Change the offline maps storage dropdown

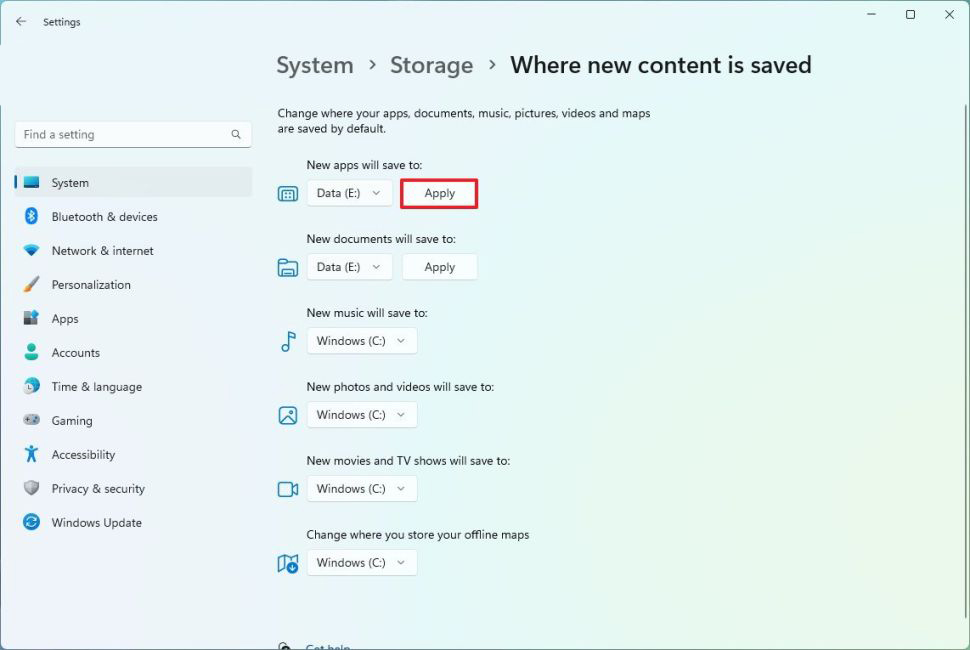tap(361, 563)
